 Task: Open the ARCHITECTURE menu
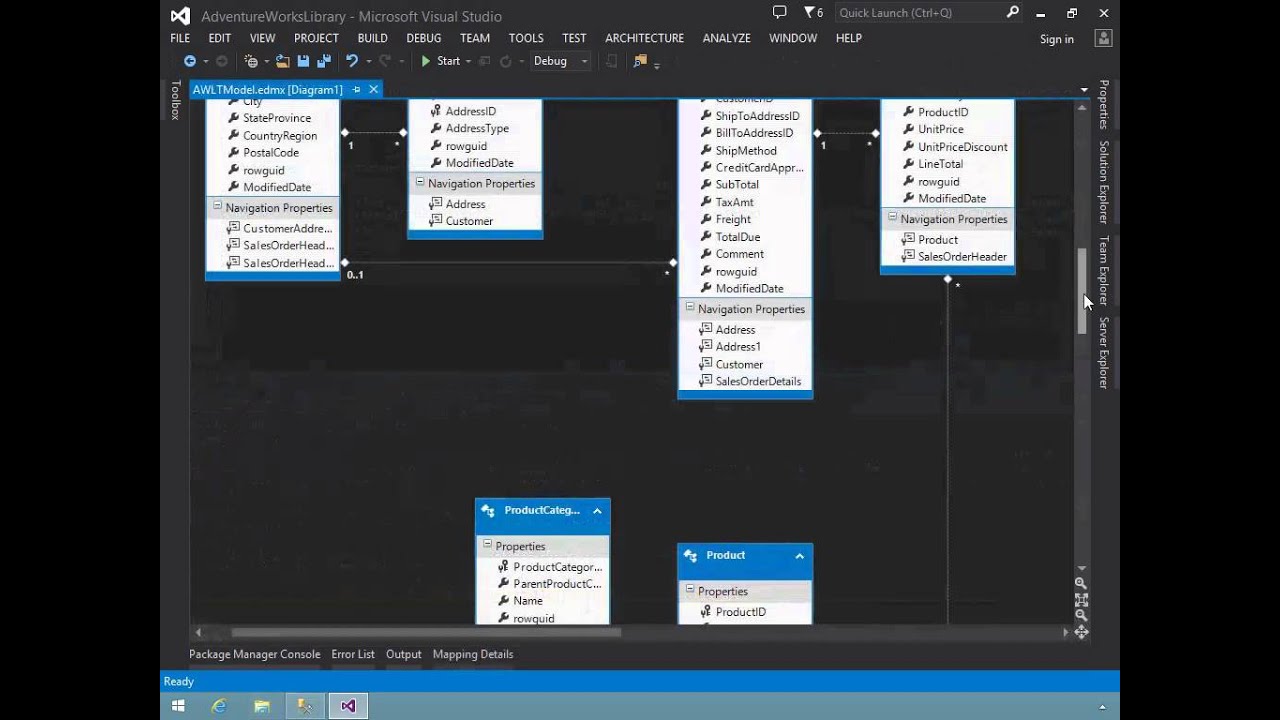(x=644, y=38)
